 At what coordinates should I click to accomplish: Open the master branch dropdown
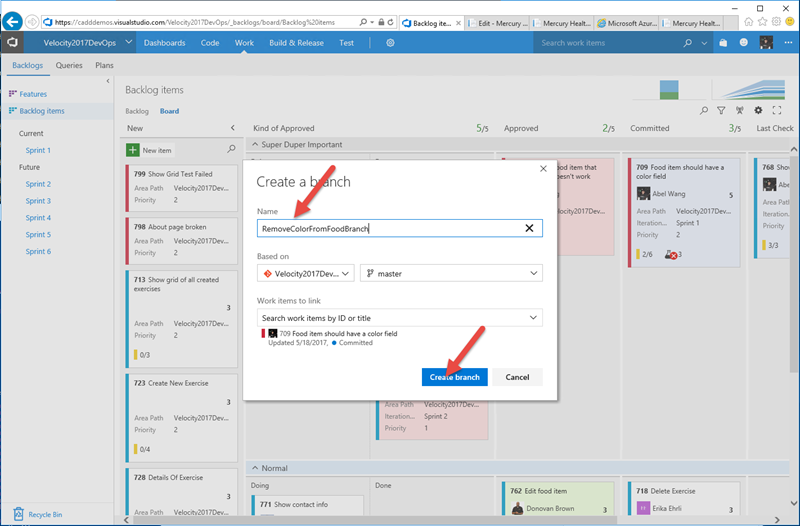(x=451, y=273)
